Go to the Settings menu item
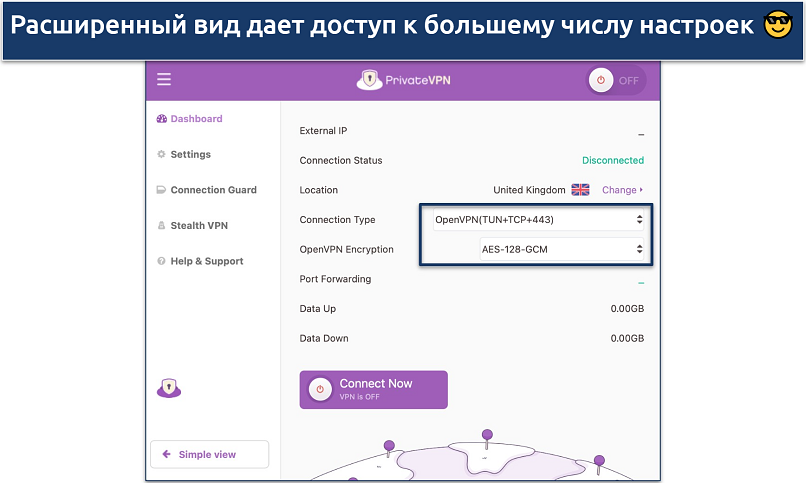The image size is (806, 483). (190, 155)
